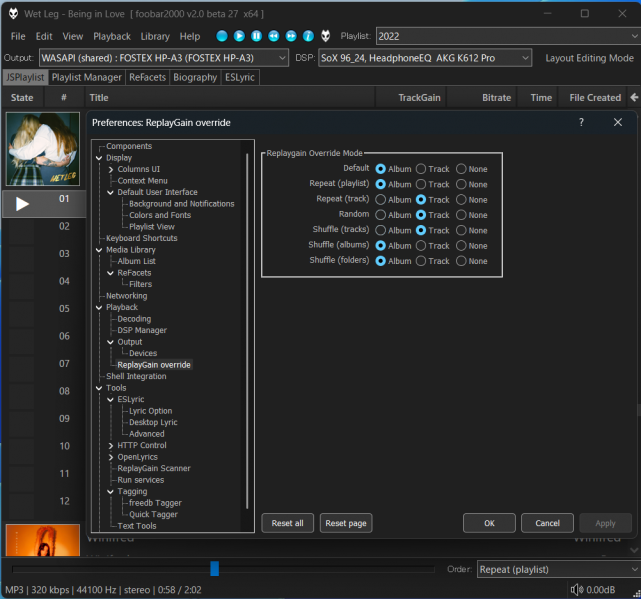Click the Reset page button

tap(346, 523)
